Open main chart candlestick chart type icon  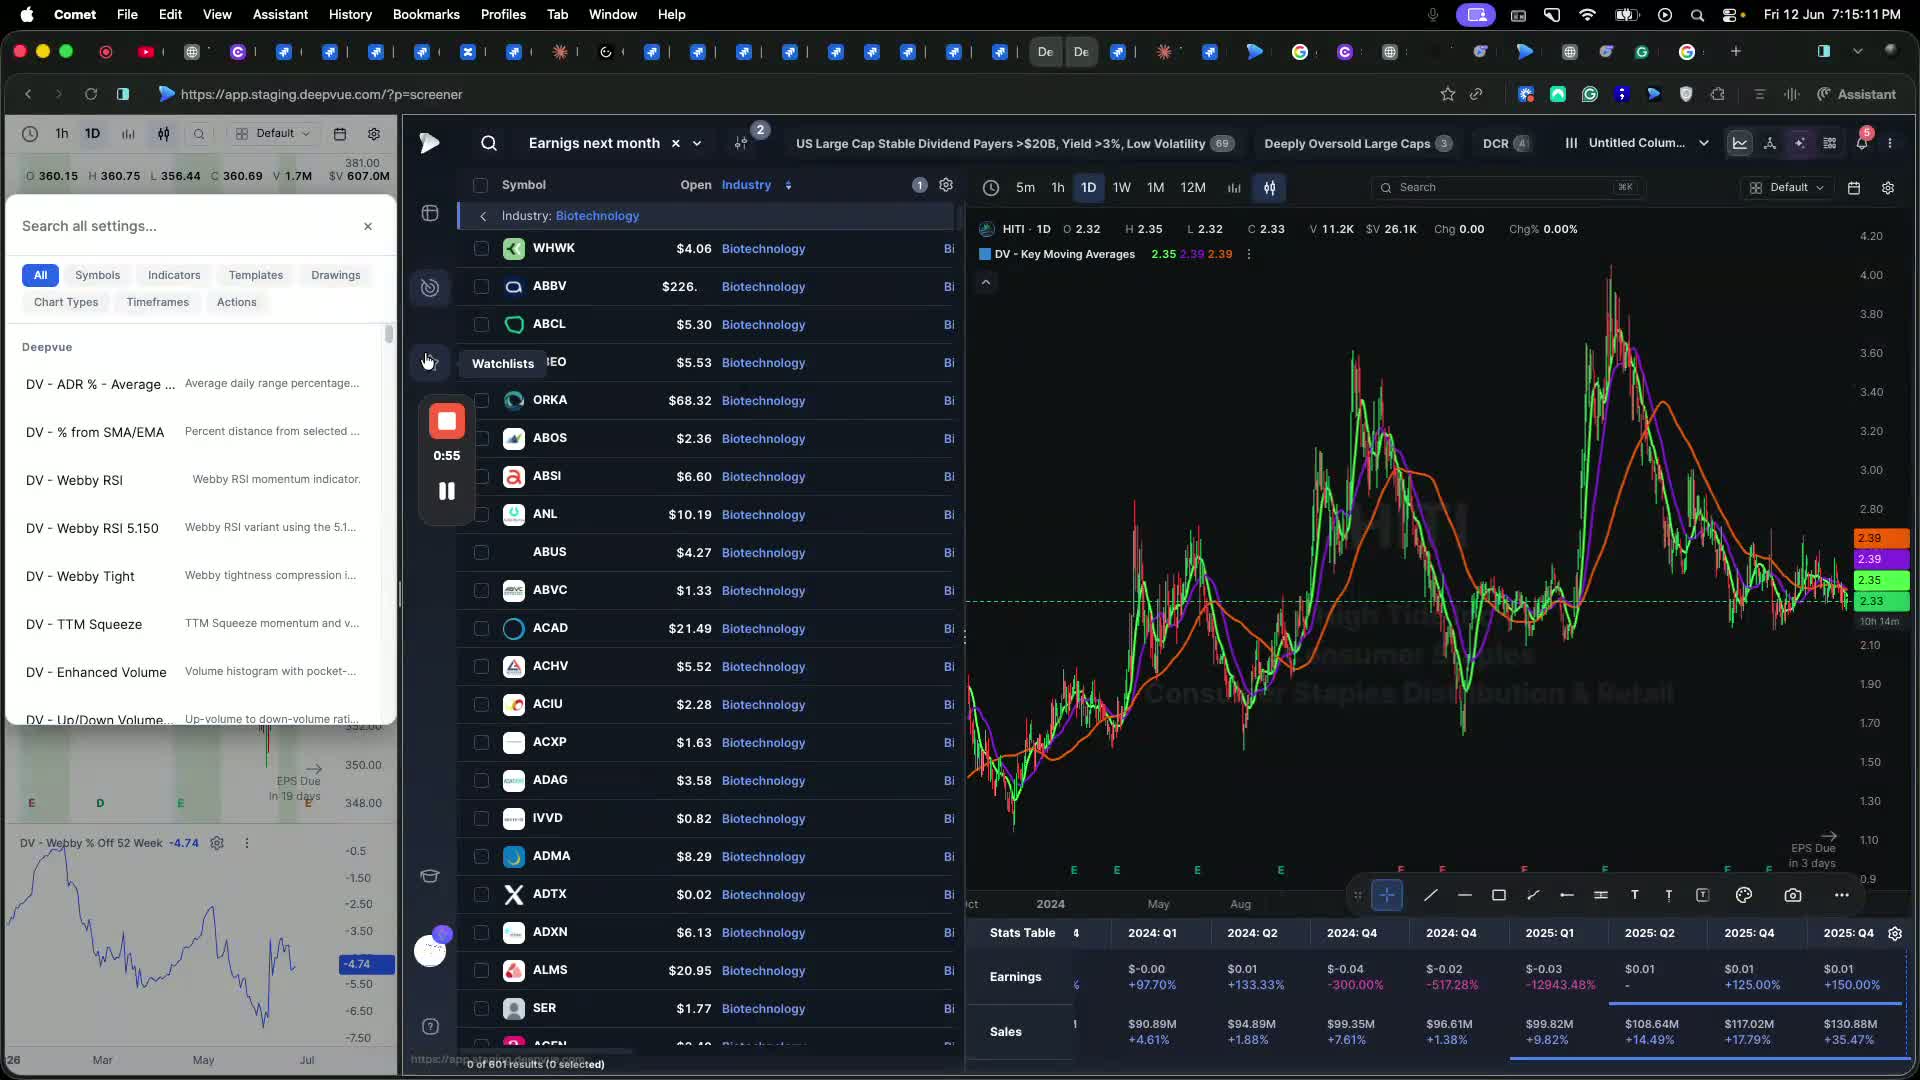[x=1269, y=188]
